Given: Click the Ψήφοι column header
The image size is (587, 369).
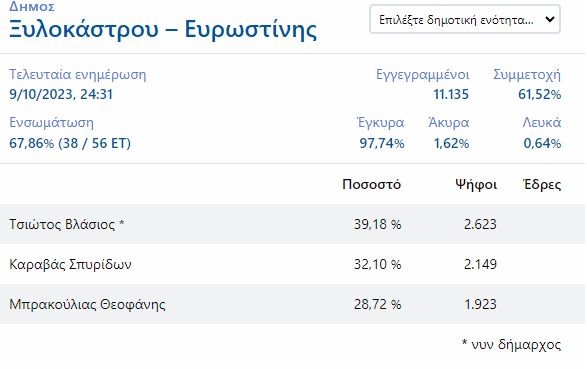Looking at the screenshot, I should pyautogui.click(x=476, y=184).
